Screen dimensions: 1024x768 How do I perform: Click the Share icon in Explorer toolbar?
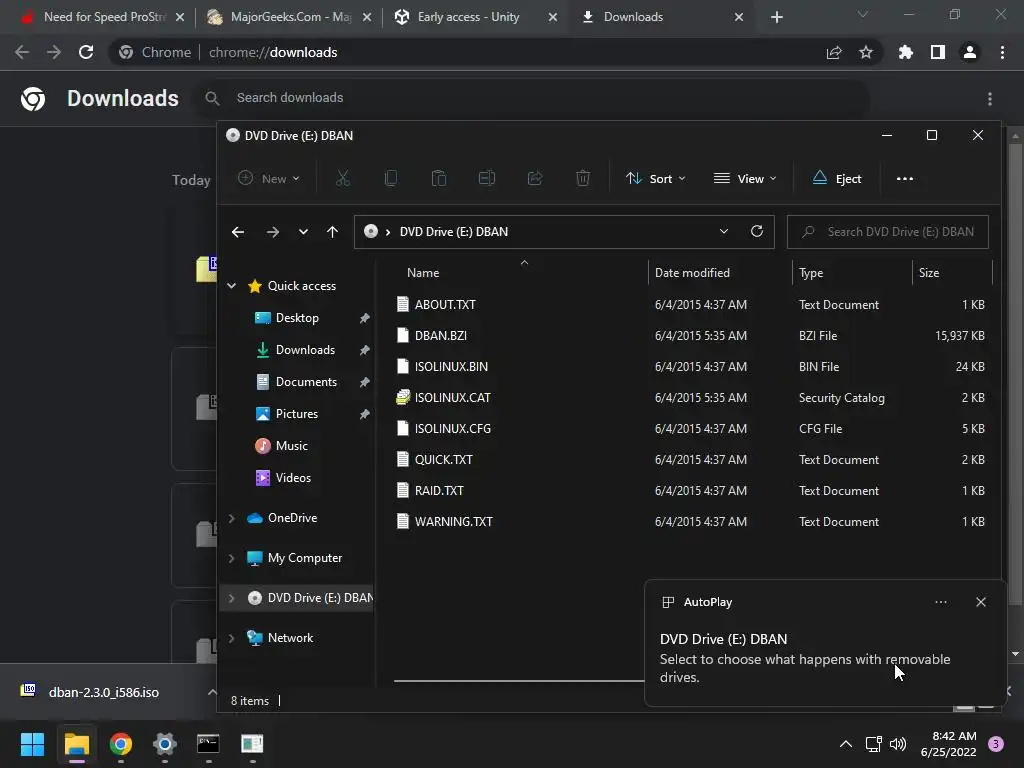coord(535,178)
